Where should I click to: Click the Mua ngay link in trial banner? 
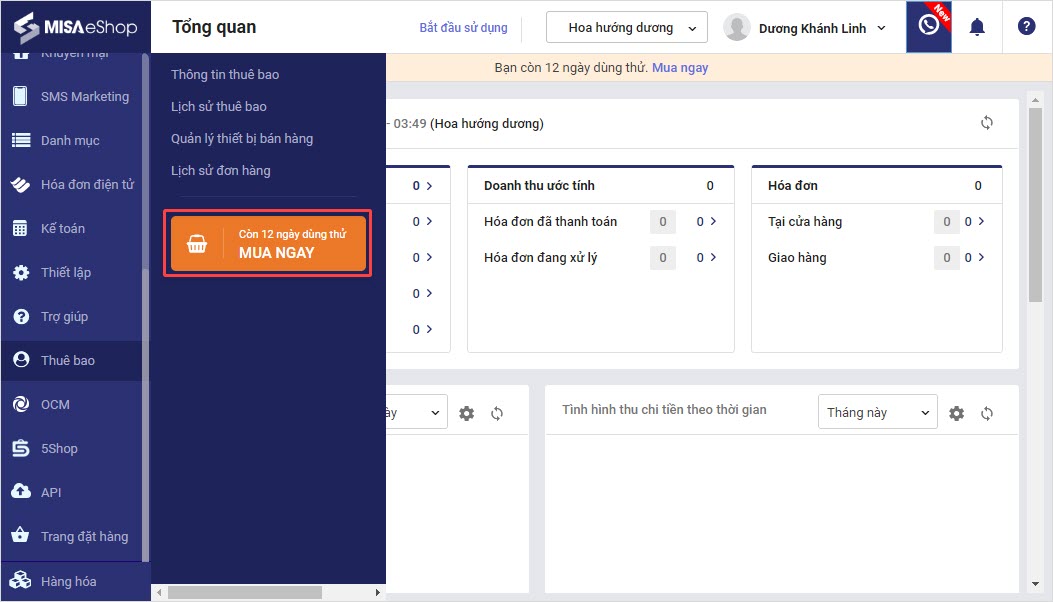680,67
